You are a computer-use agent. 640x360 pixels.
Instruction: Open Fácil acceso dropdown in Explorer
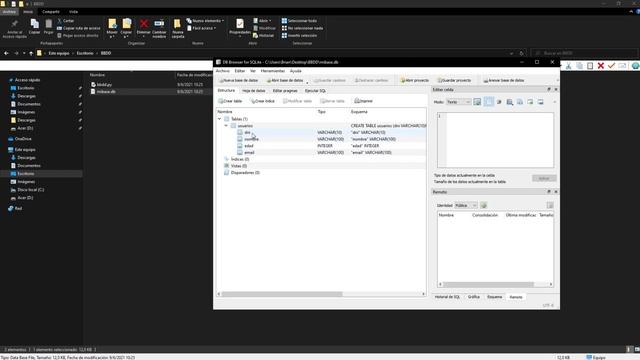point(202,28)
